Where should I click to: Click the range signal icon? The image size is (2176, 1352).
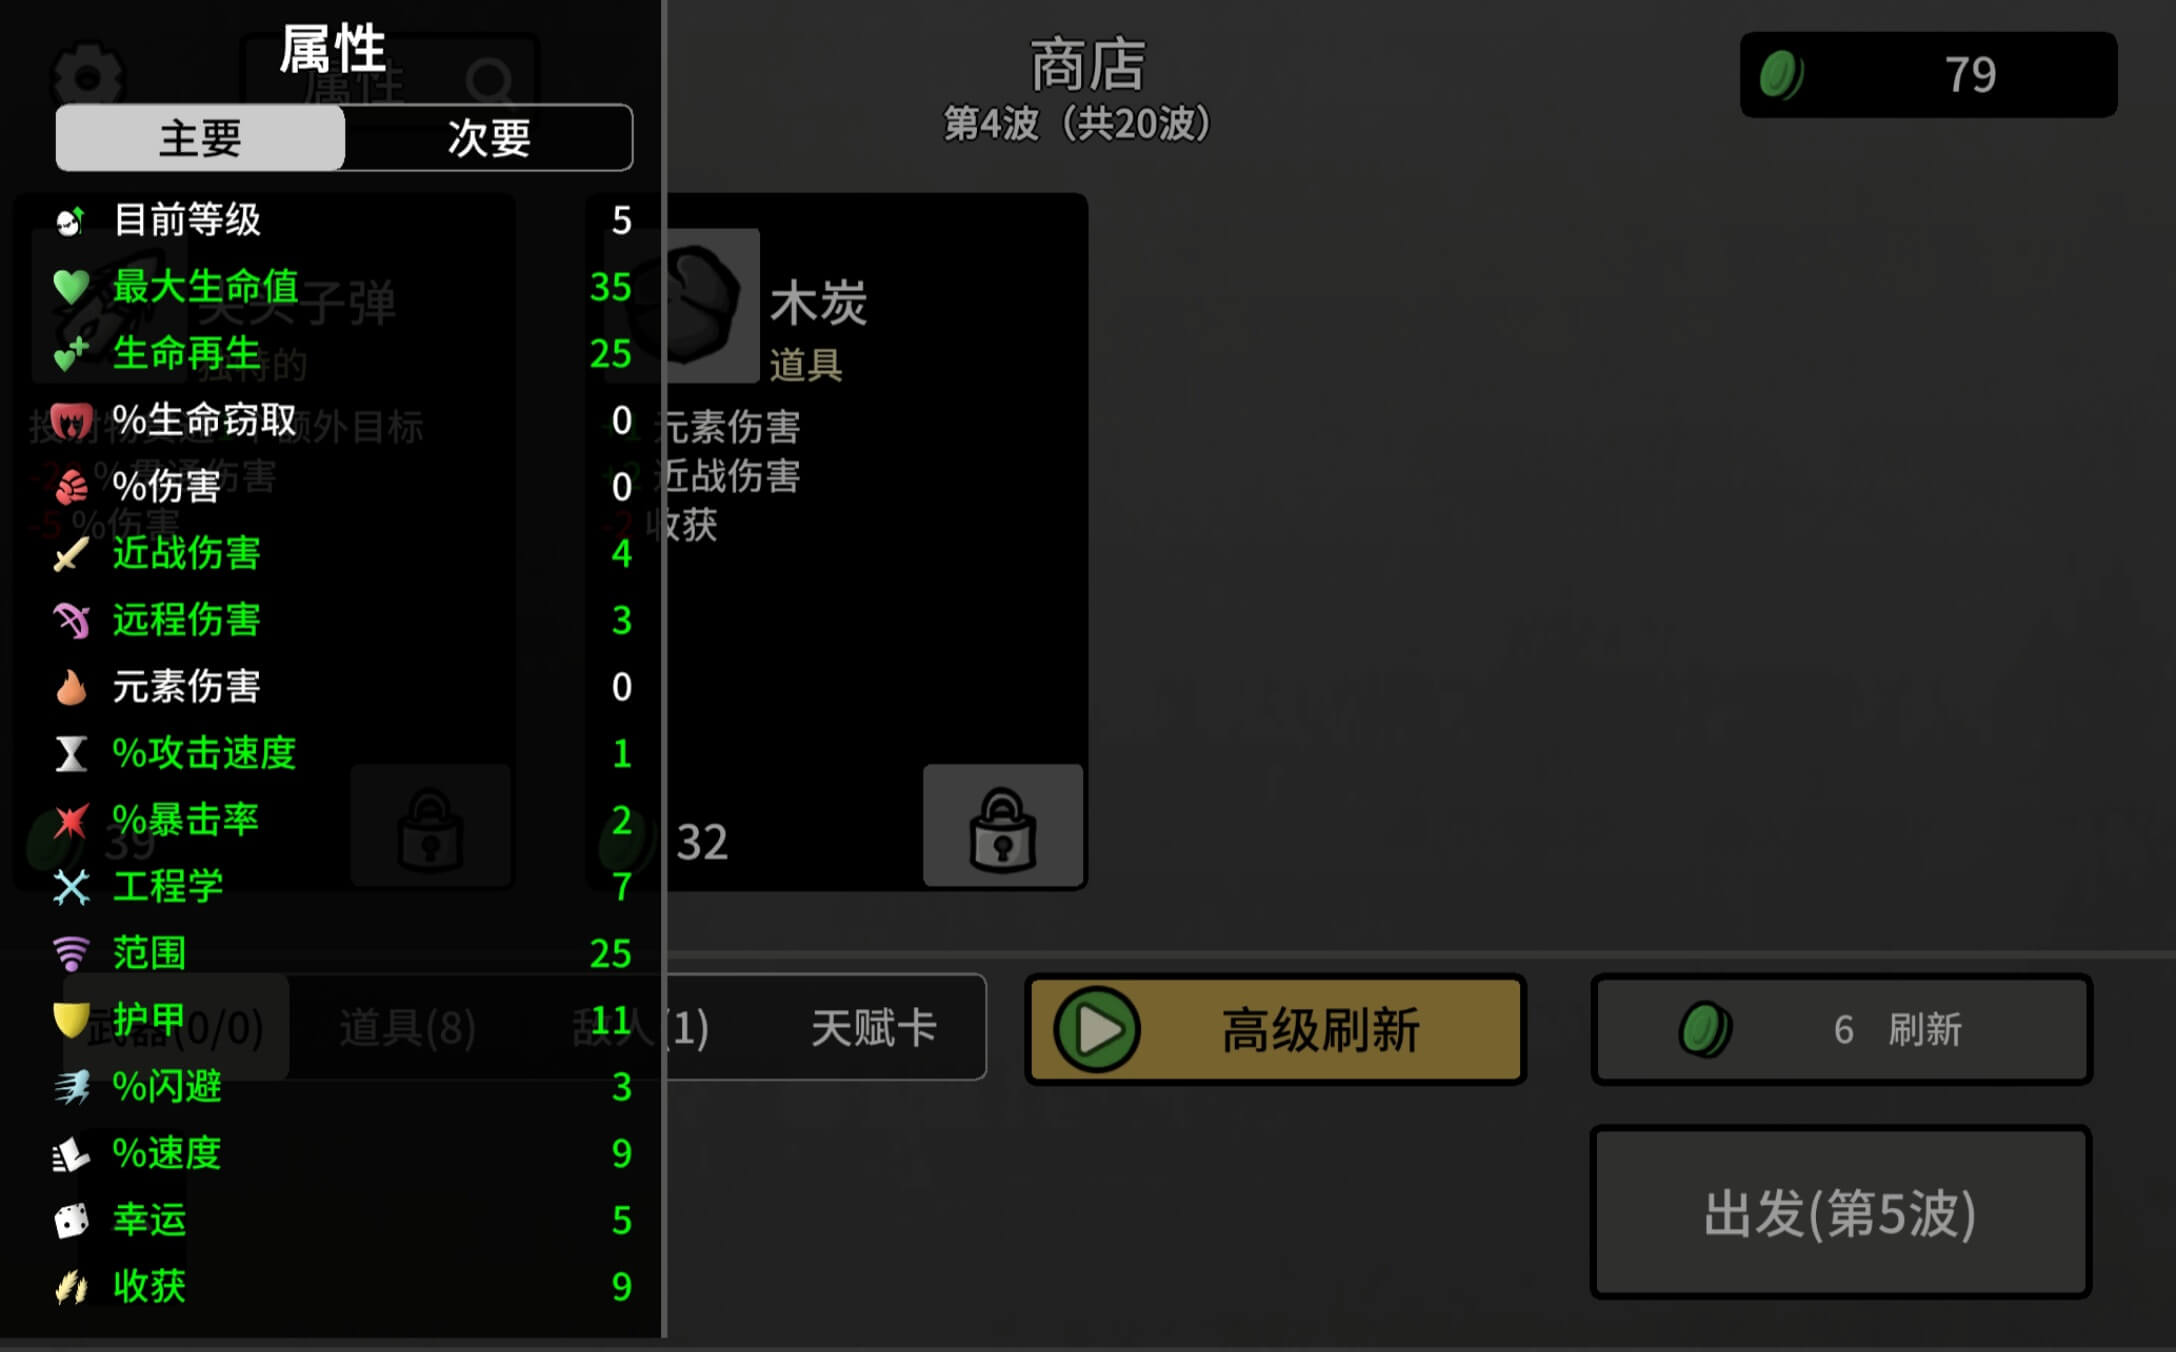click(x=71, y=953)
